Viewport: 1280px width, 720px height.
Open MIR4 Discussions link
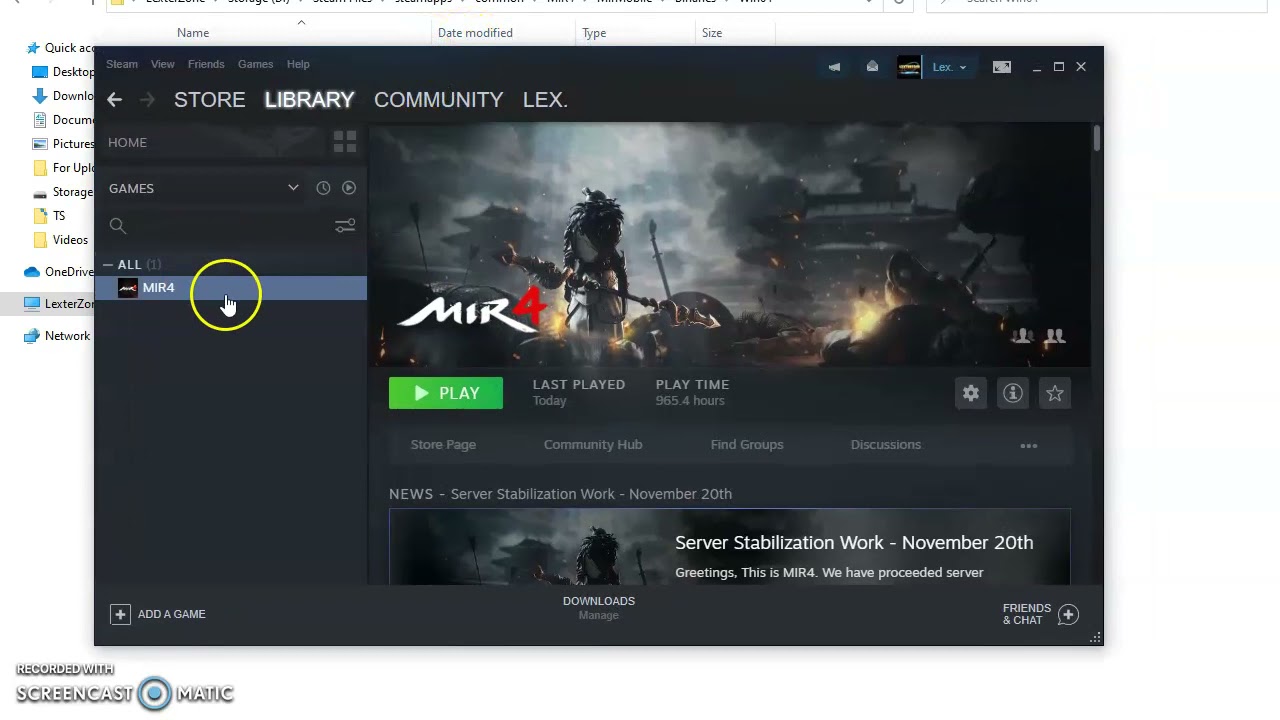(x=886, y=445)
